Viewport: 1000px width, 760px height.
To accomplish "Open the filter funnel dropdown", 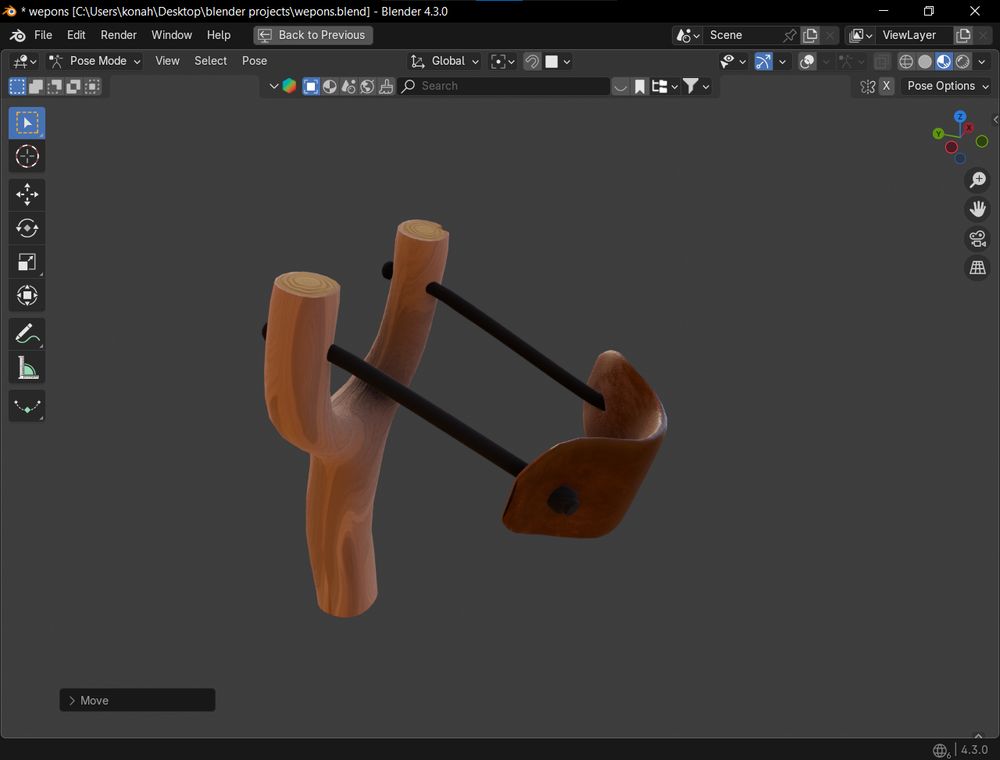I will [696, 86].
